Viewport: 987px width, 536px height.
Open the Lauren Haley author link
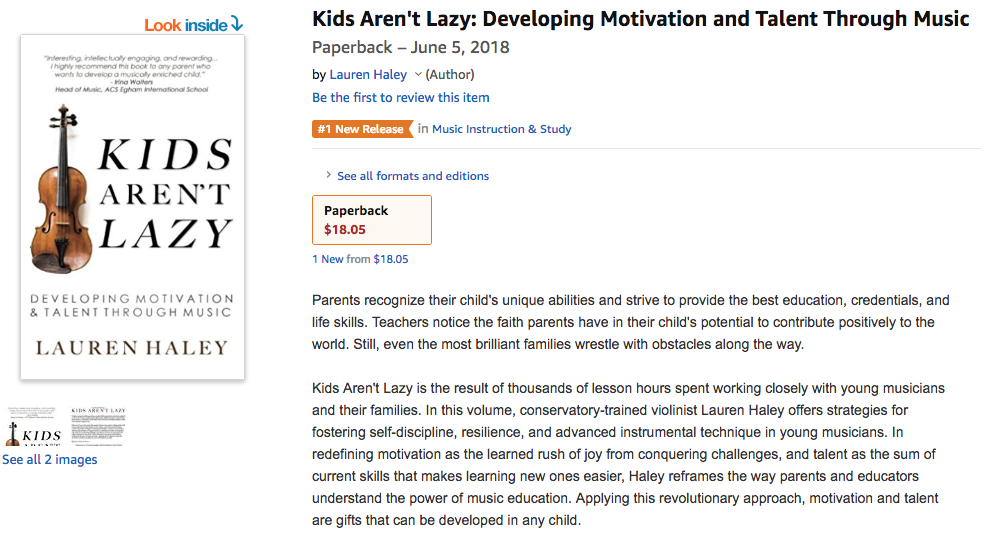click(368, 74)
